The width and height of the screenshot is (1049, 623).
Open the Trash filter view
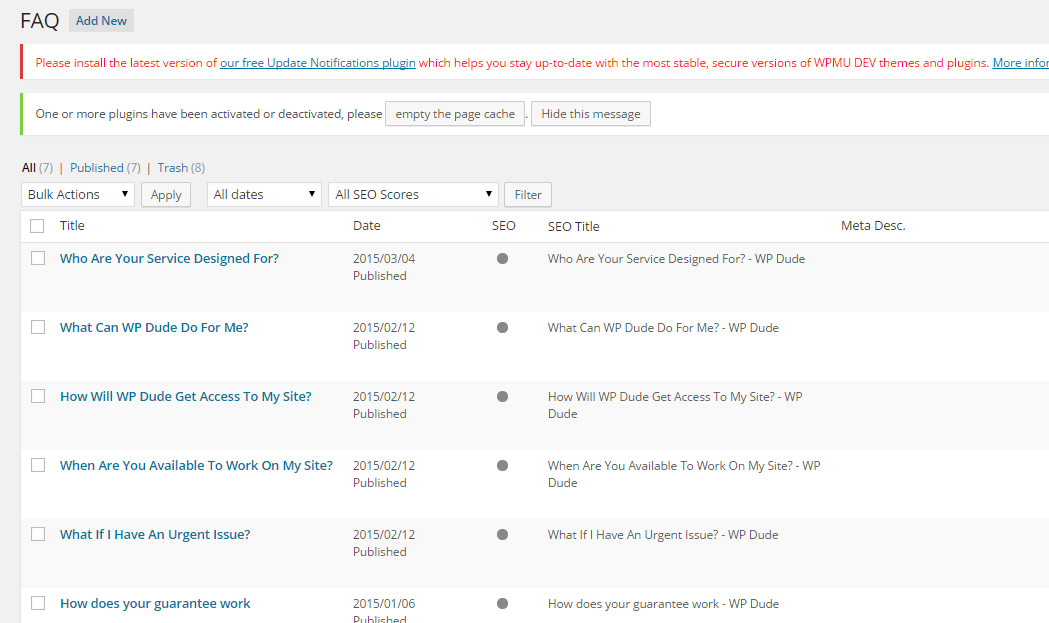click(x=173, y=168)
